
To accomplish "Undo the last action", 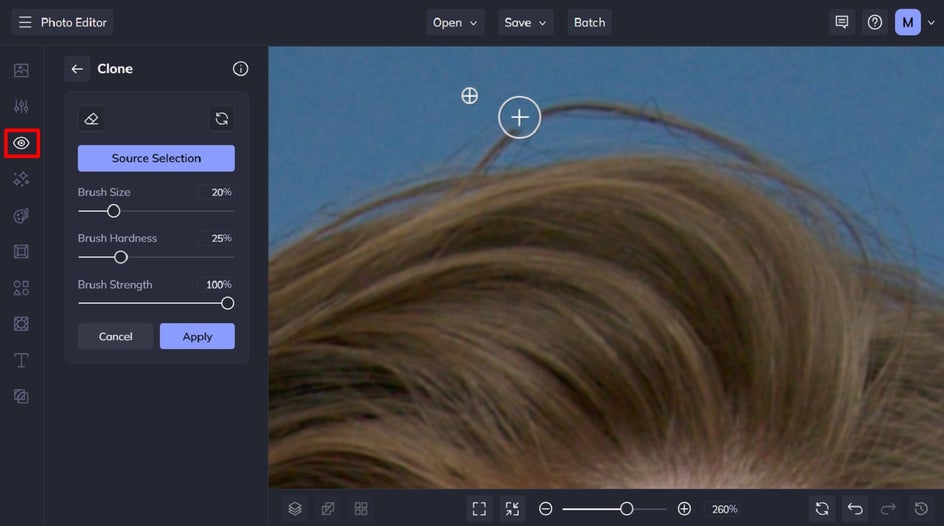I will click(855, 509).
